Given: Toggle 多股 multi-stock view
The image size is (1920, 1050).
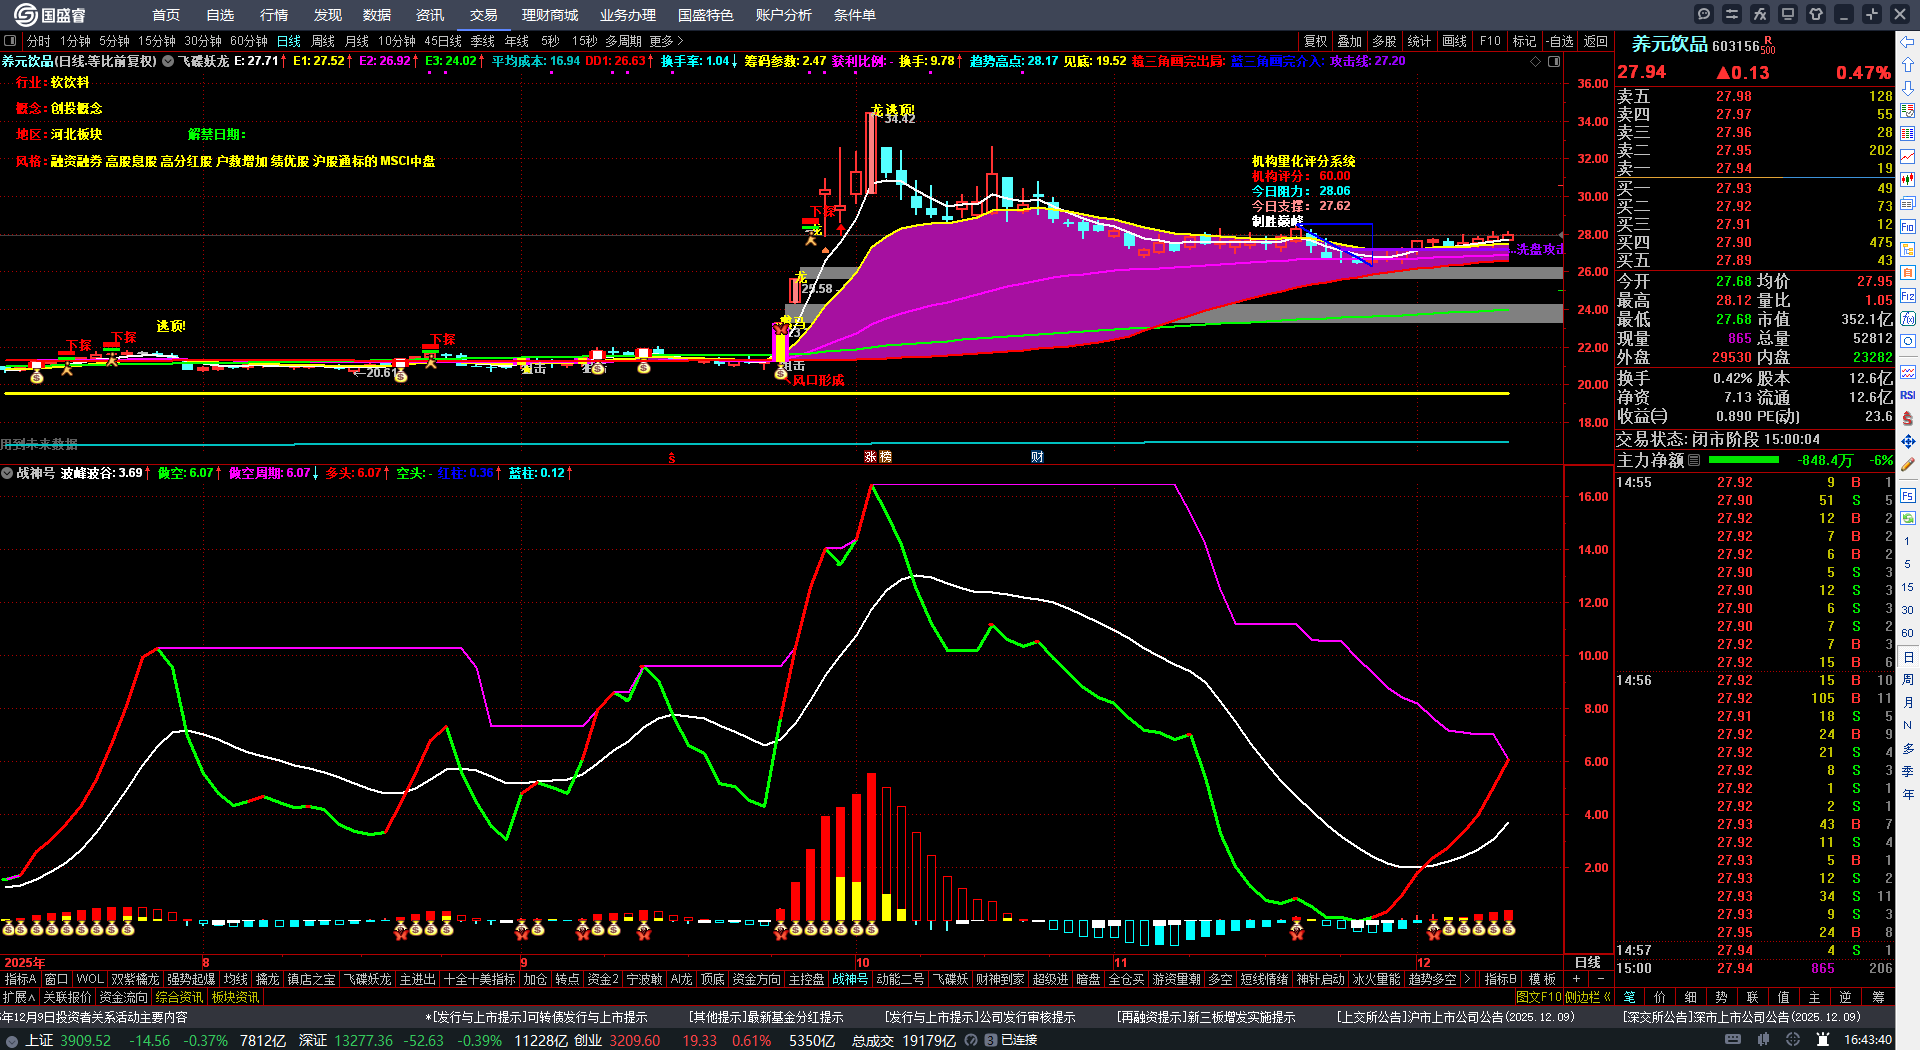Looking at the screenshot, I should (1384, 41).
